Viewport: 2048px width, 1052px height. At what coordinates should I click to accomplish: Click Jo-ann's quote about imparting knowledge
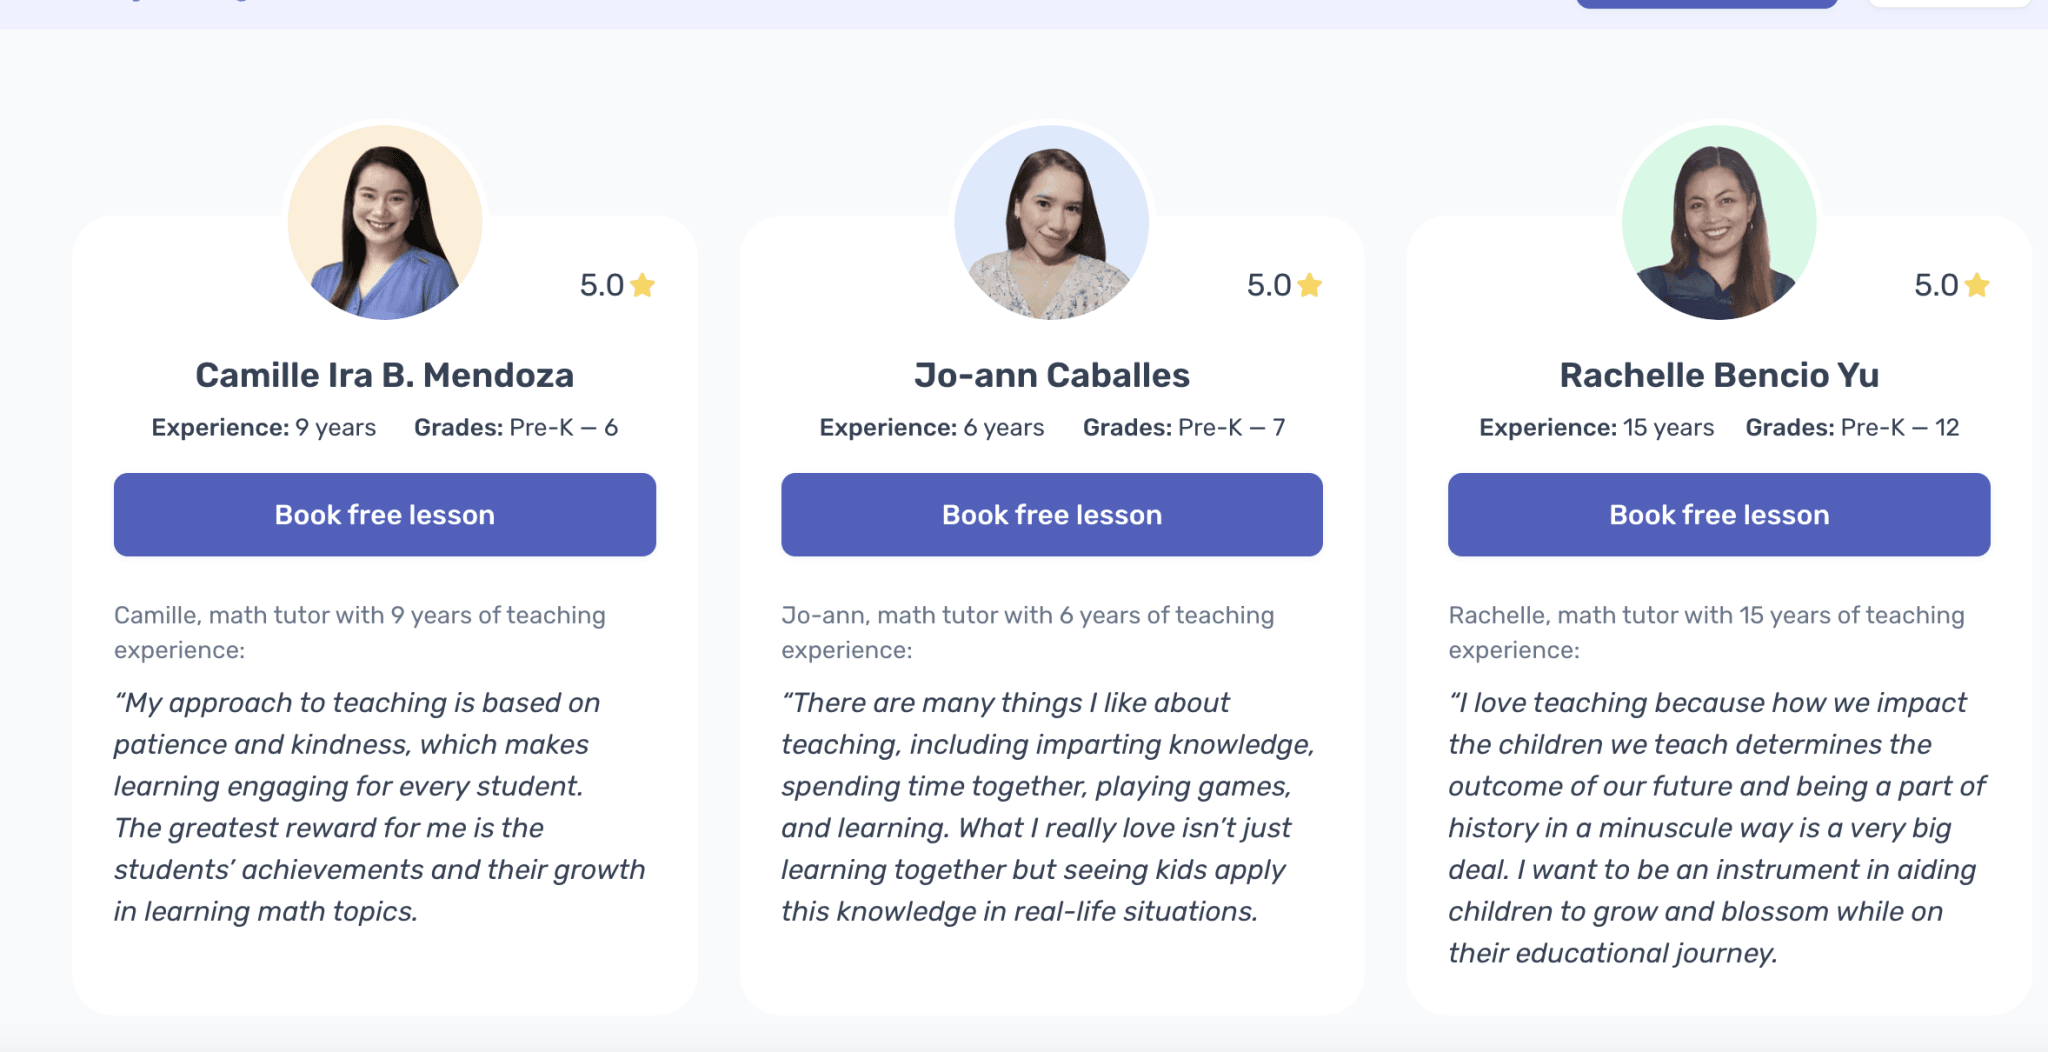pos(1045,807)
